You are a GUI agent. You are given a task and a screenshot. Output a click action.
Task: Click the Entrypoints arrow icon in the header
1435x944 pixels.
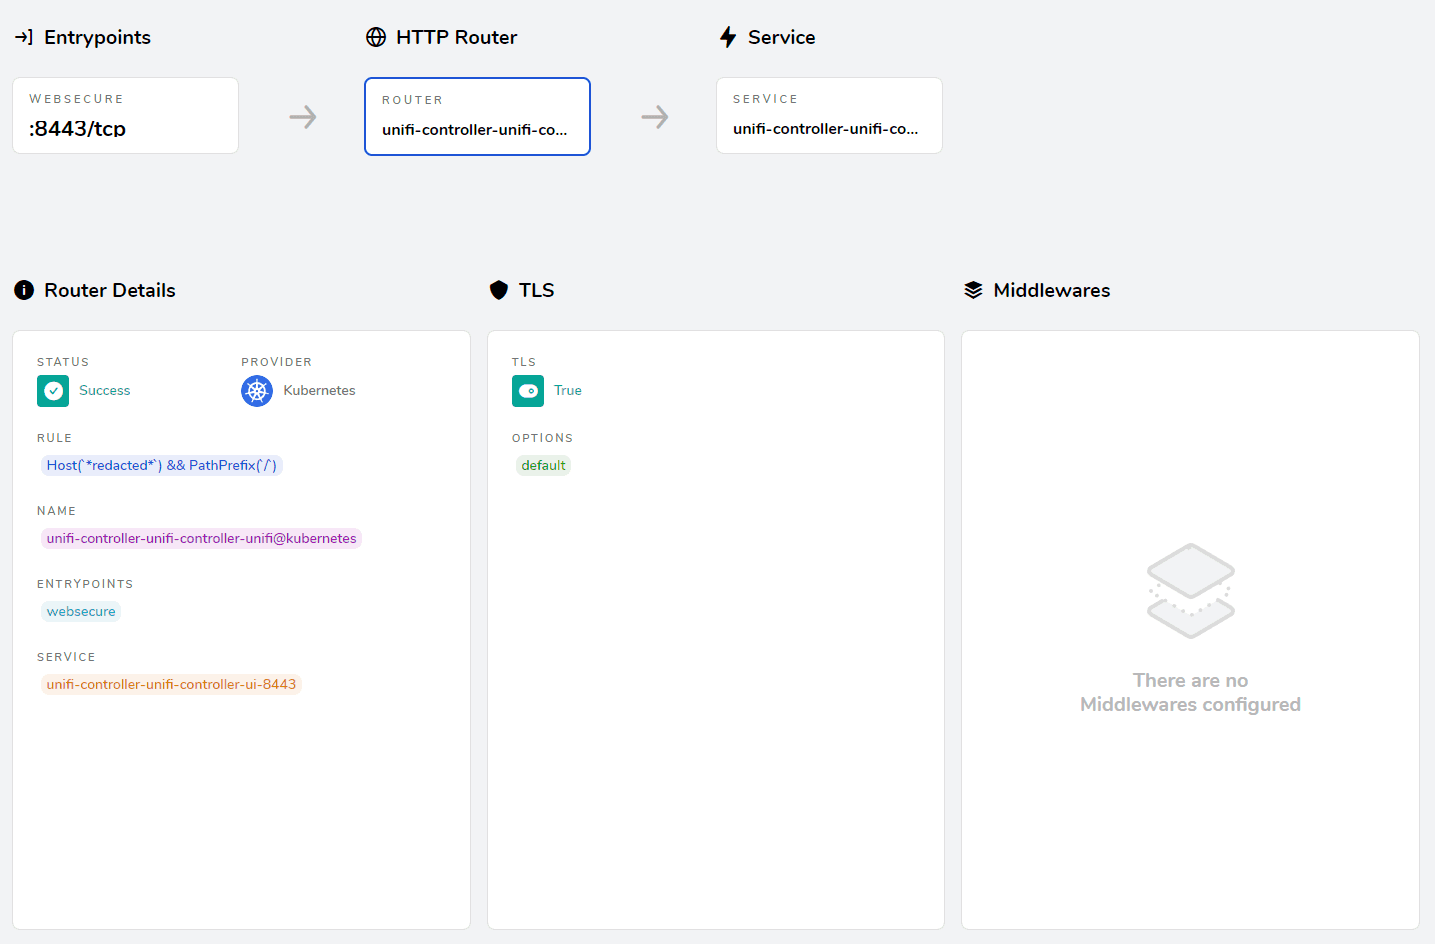23,37
